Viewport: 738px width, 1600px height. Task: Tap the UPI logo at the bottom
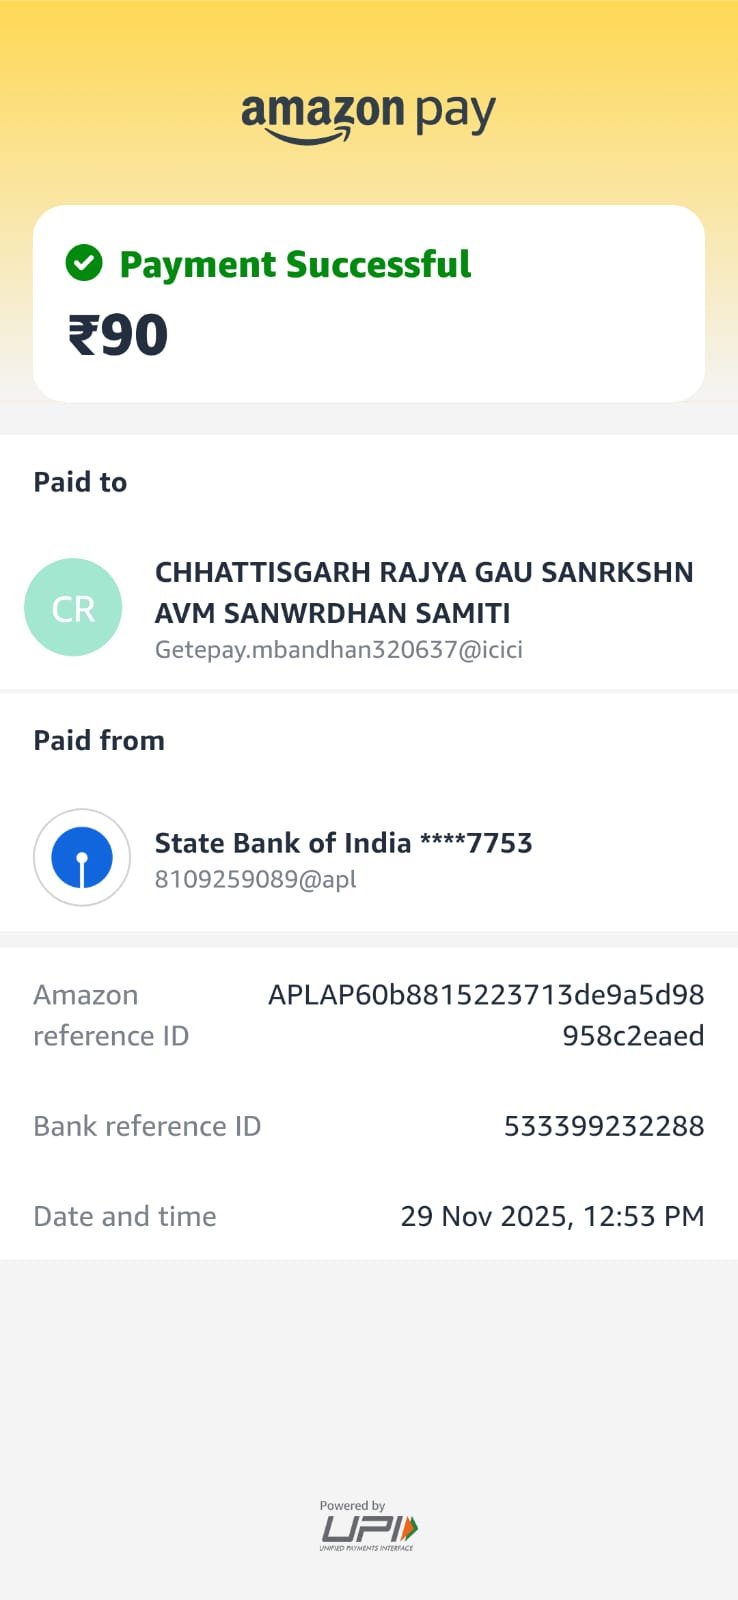point(368,1531)
